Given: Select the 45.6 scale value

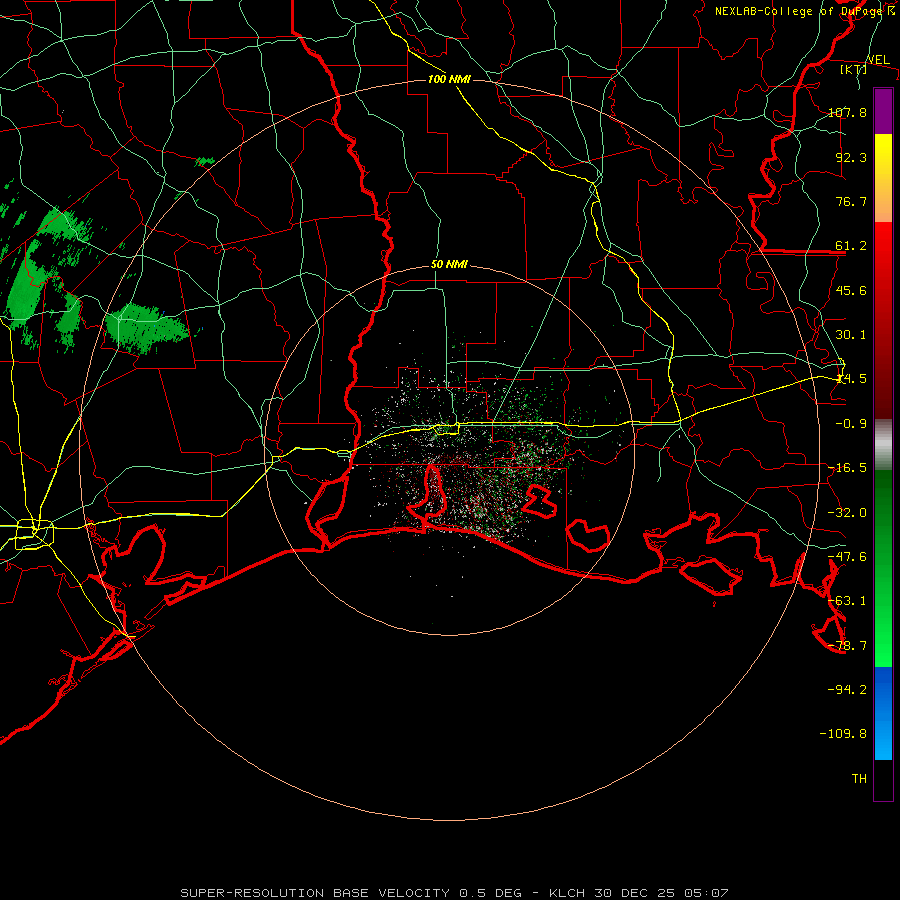Looking at the screenshot, I should coord(851,290).
